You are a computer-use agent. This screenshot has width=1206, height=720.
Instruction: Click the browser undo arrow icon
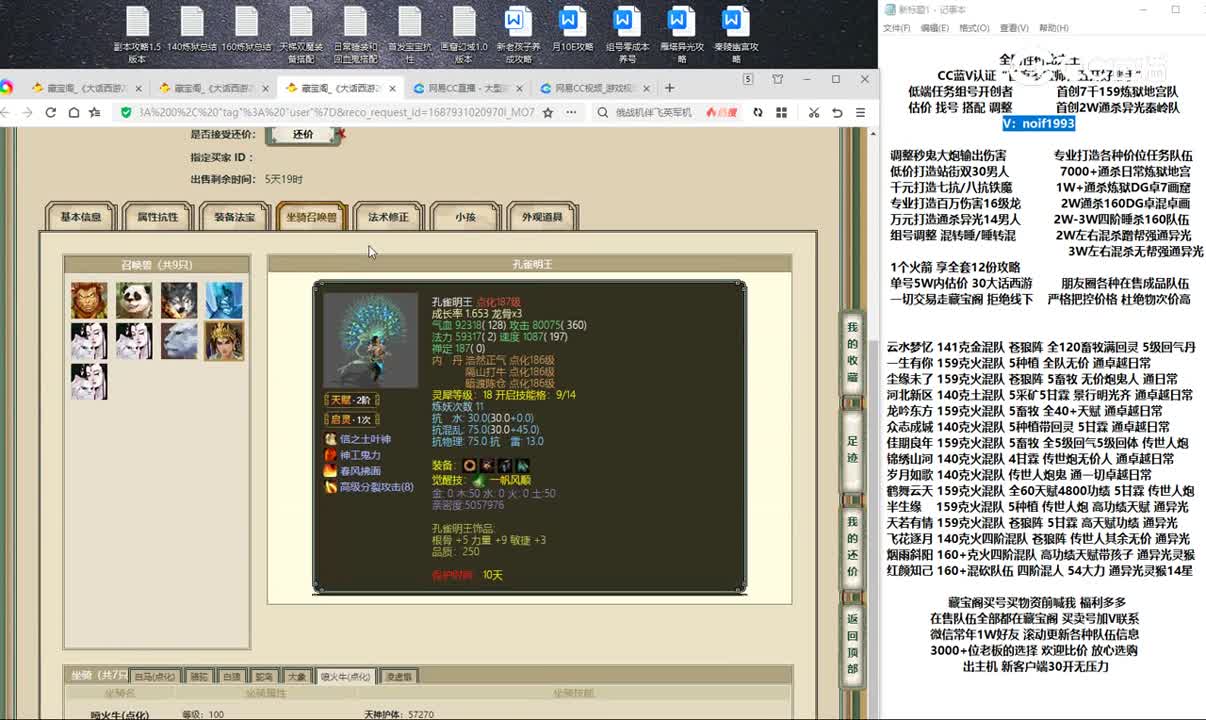pos(837,113)
